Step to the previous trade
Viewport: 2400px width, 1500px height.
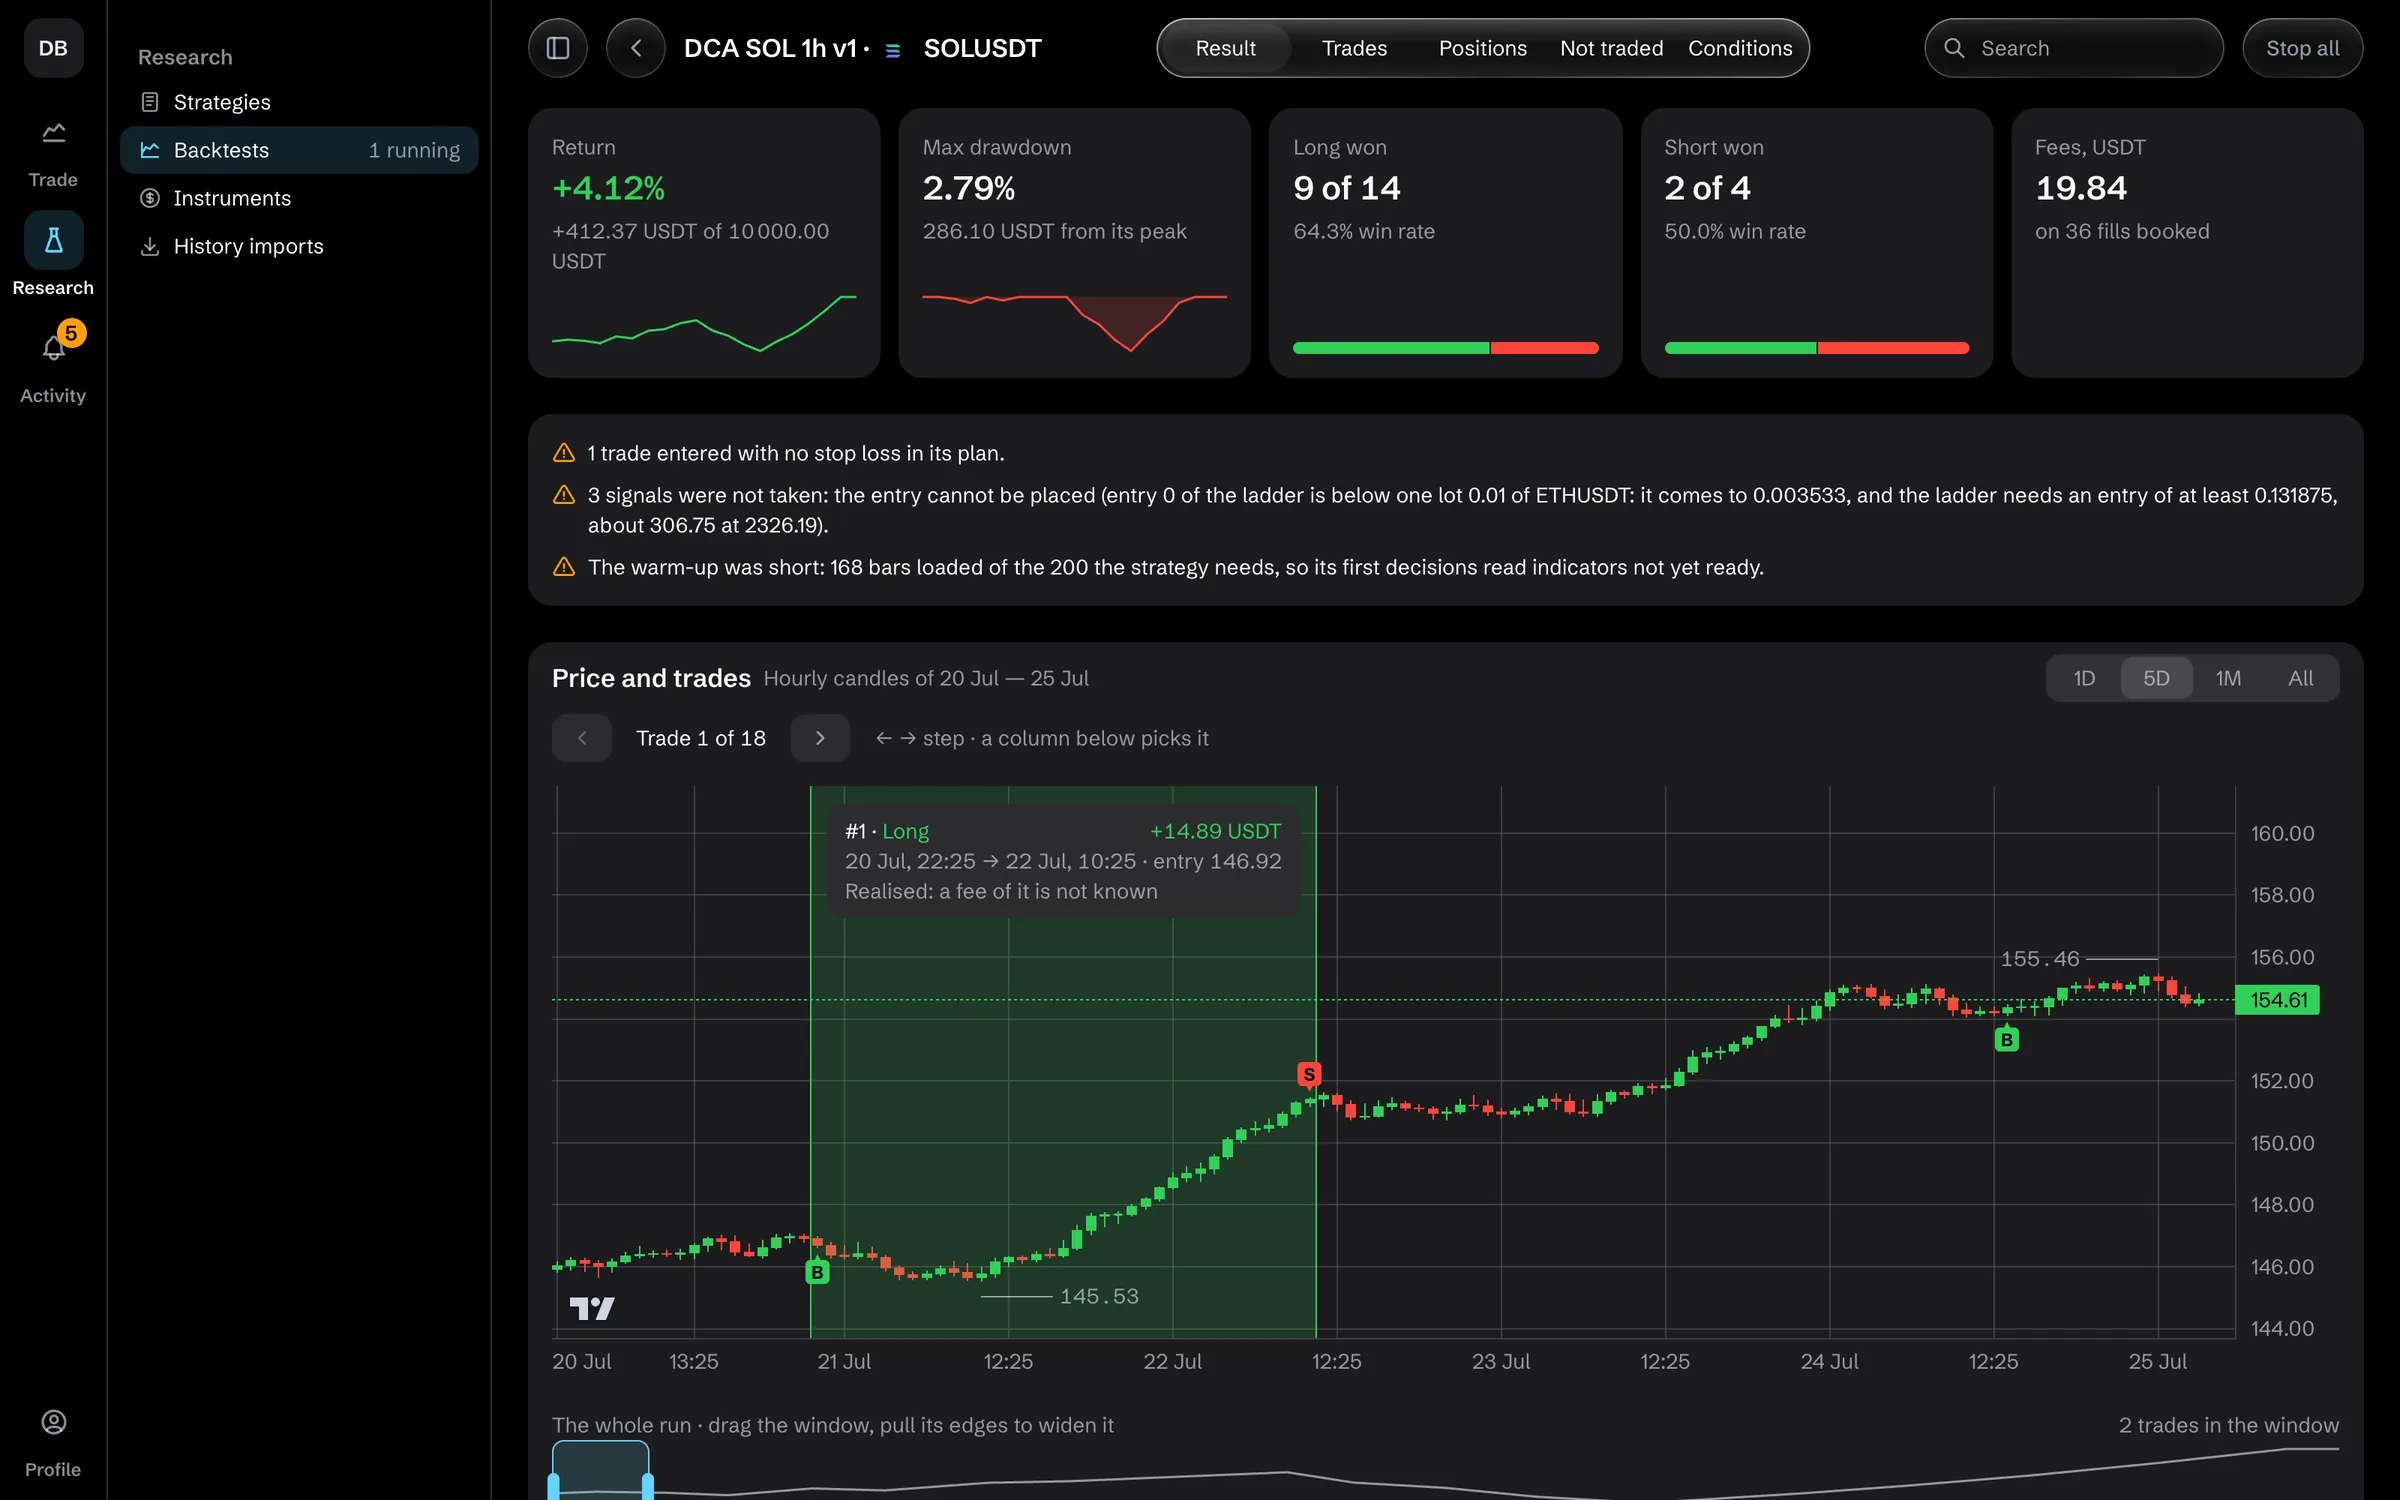pyautogui.click(x=581, y=738)
